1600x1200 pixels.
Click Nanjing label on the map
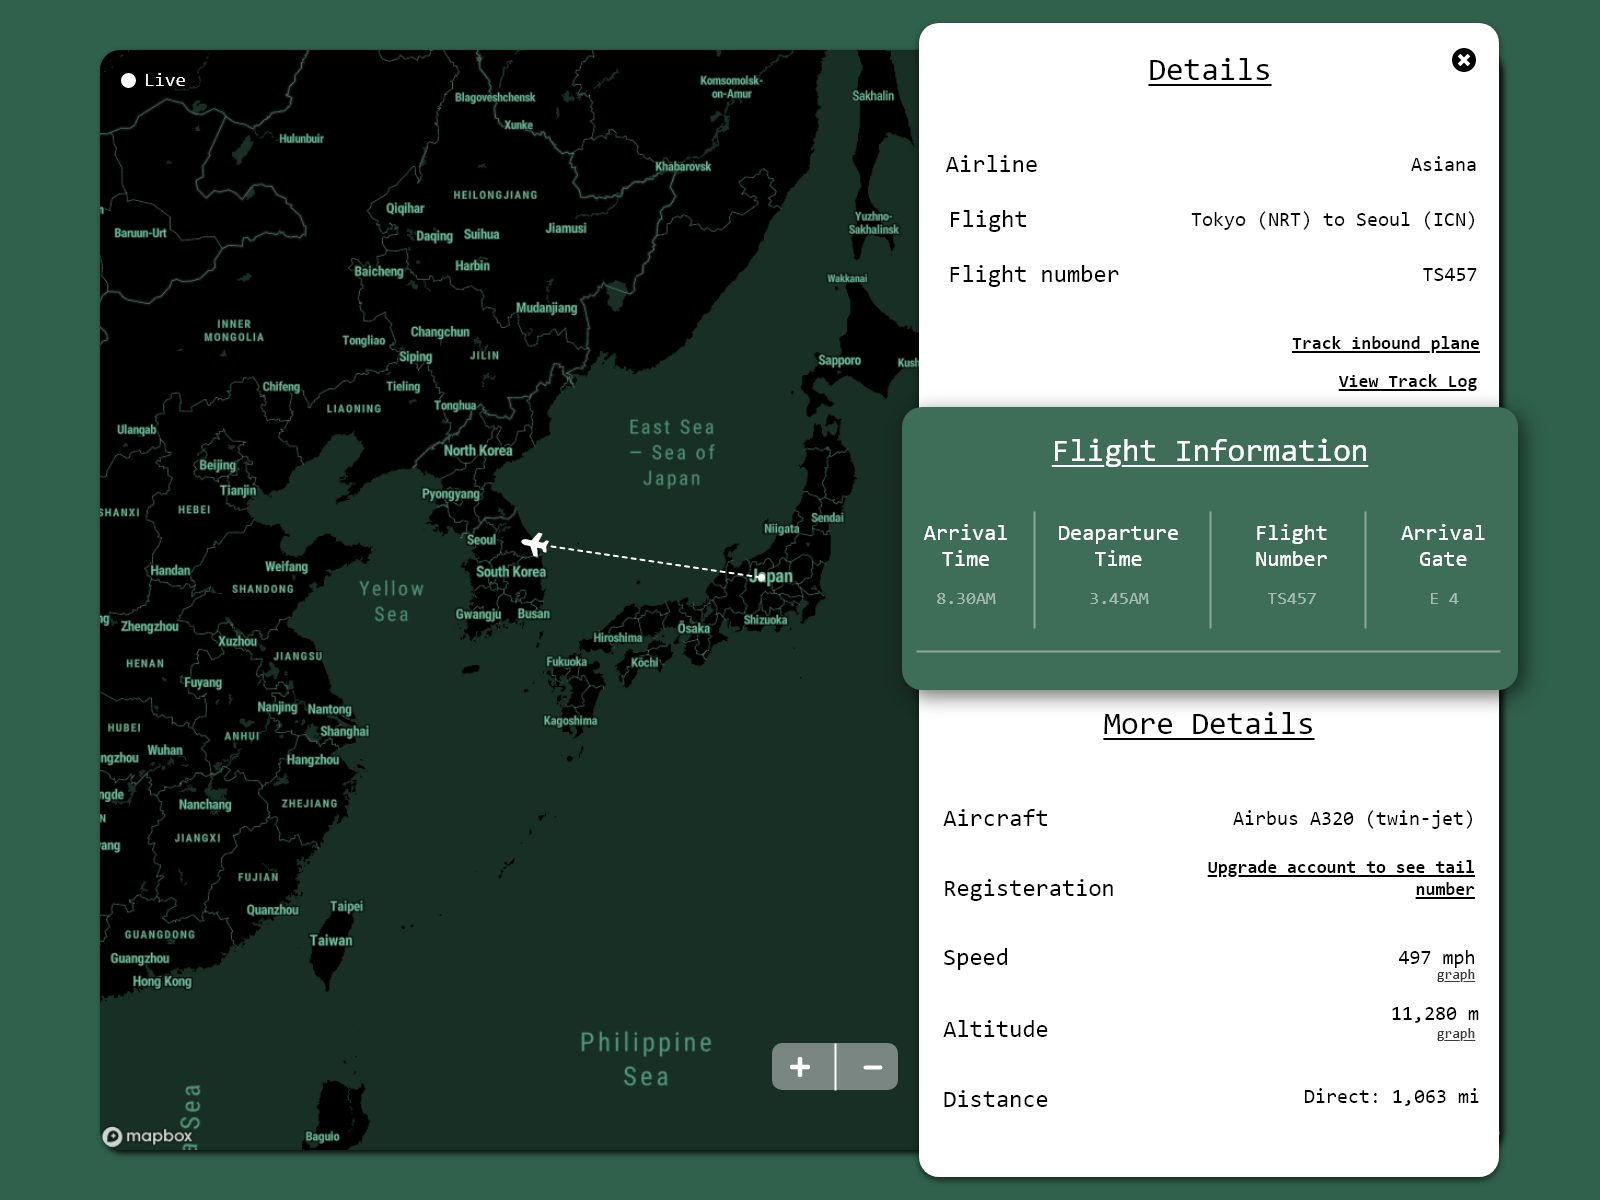tap(277, 707)
